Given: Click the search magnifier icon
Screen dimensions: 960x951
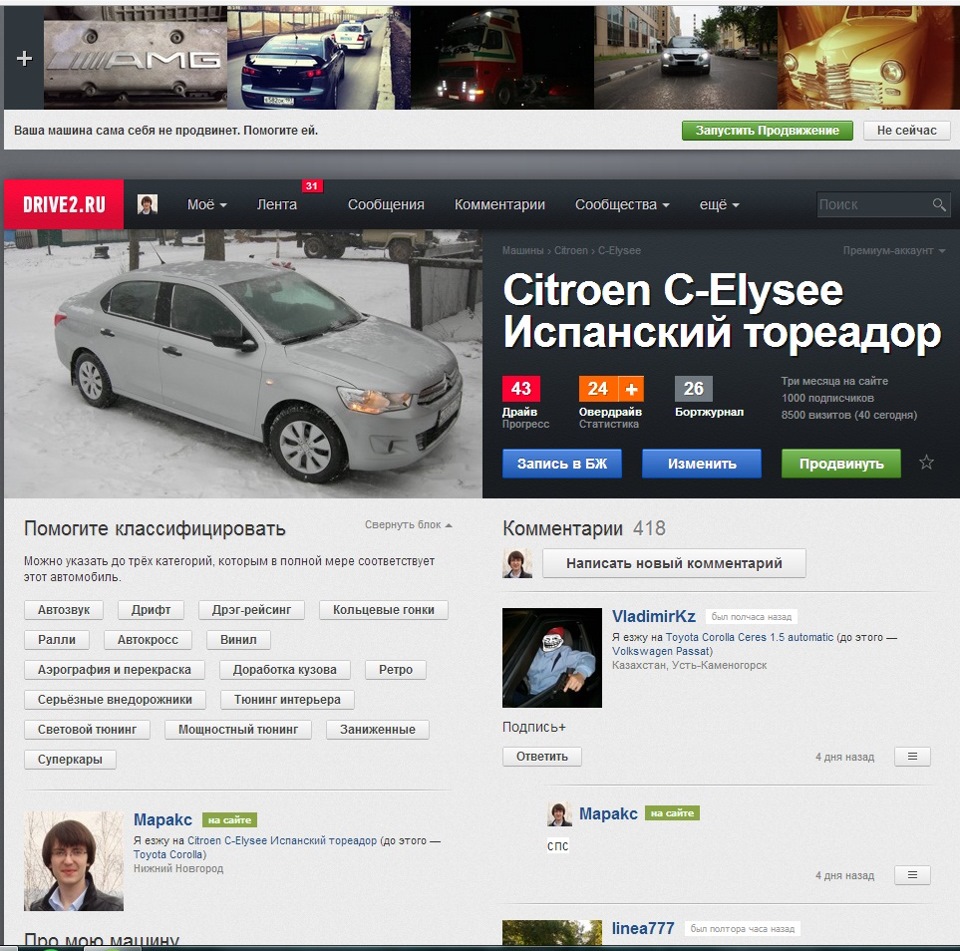Looking at the screenshot, I should point(938,204).
